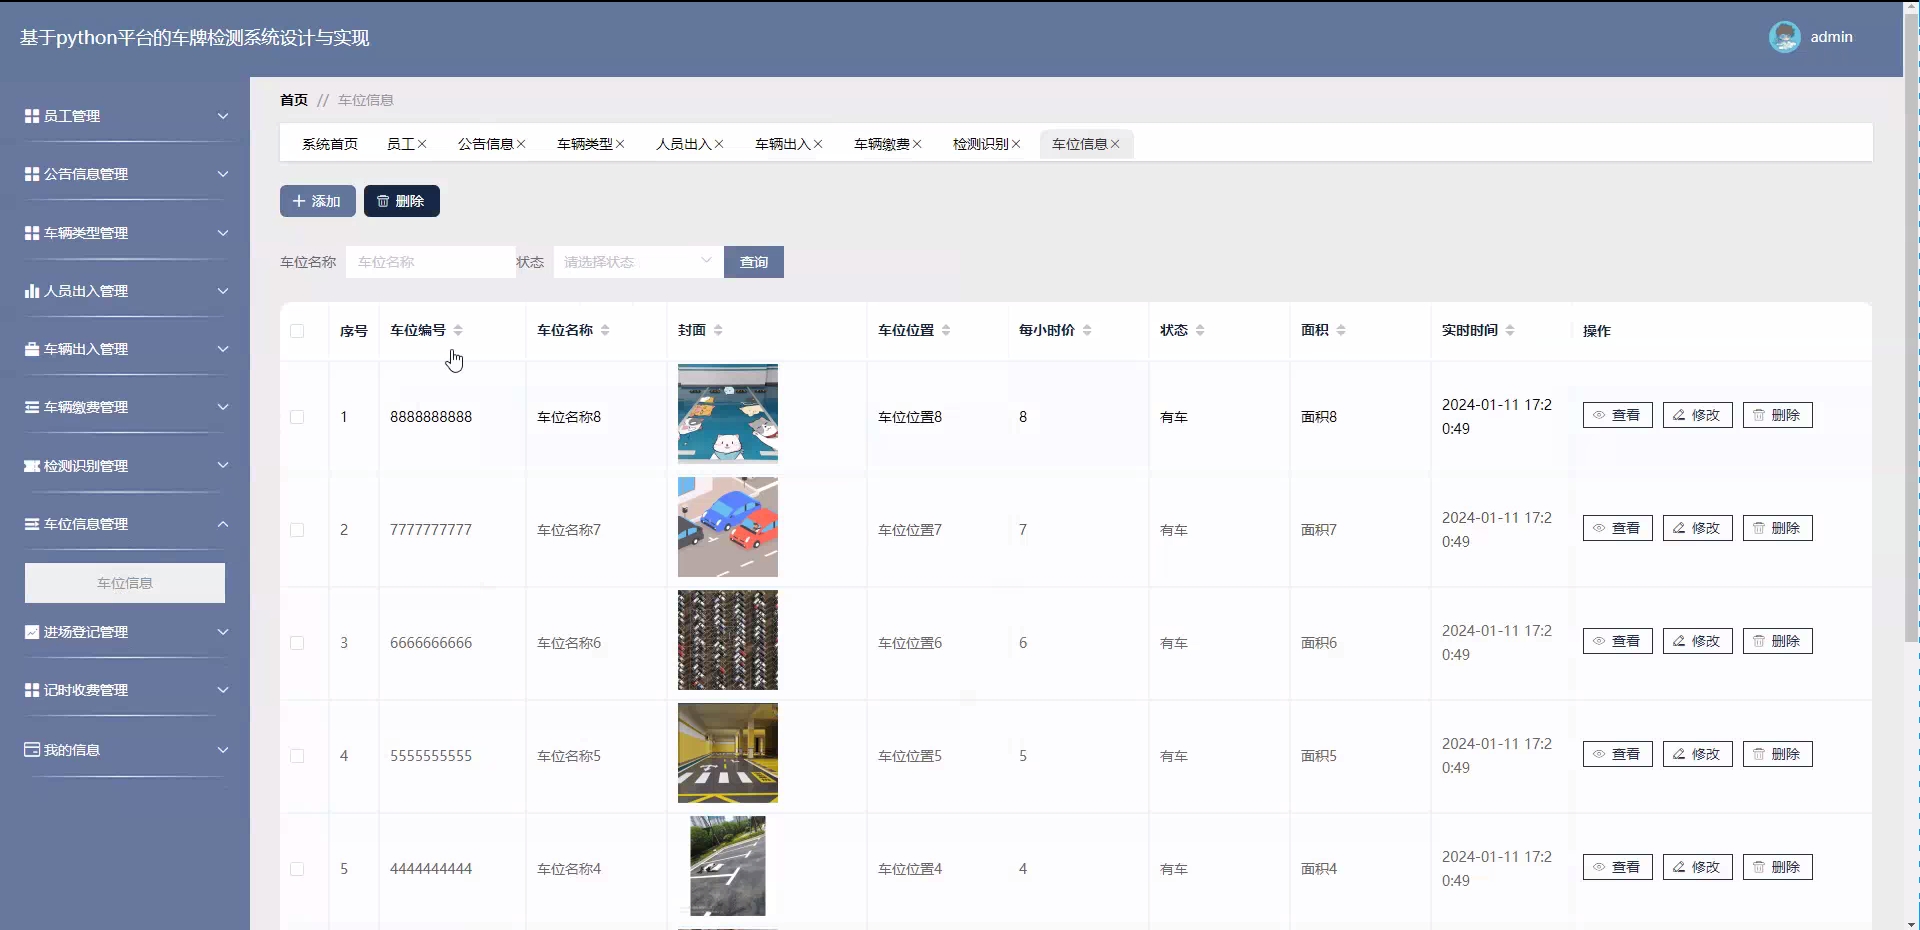Click the 记时收费管理 grid icon
The width and height of the screenshot is (1920, 930).
(x=32, y=690)
